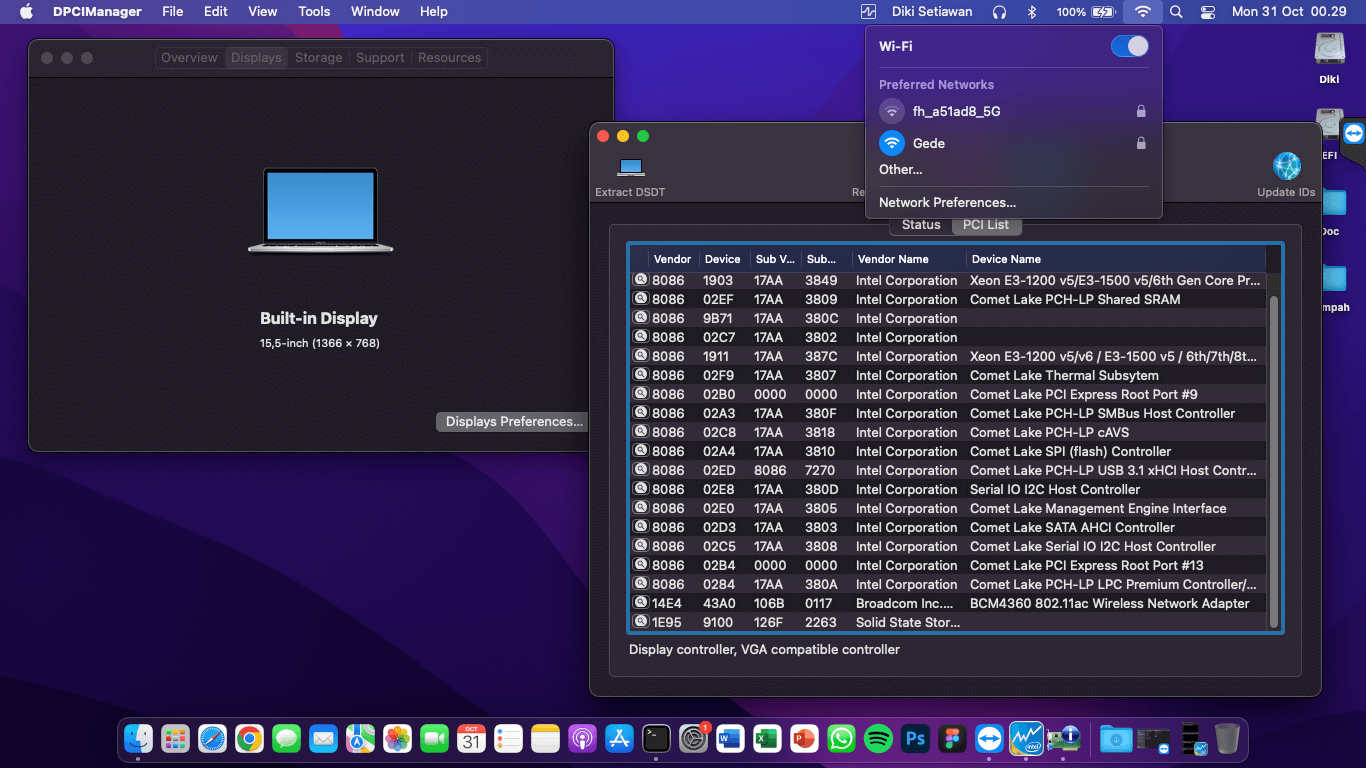Image resolution: width=1366 pixels, height=768 pixels.
Task: Click the Extract DSDT toolbar icon
Action: [x=630, y=168]
